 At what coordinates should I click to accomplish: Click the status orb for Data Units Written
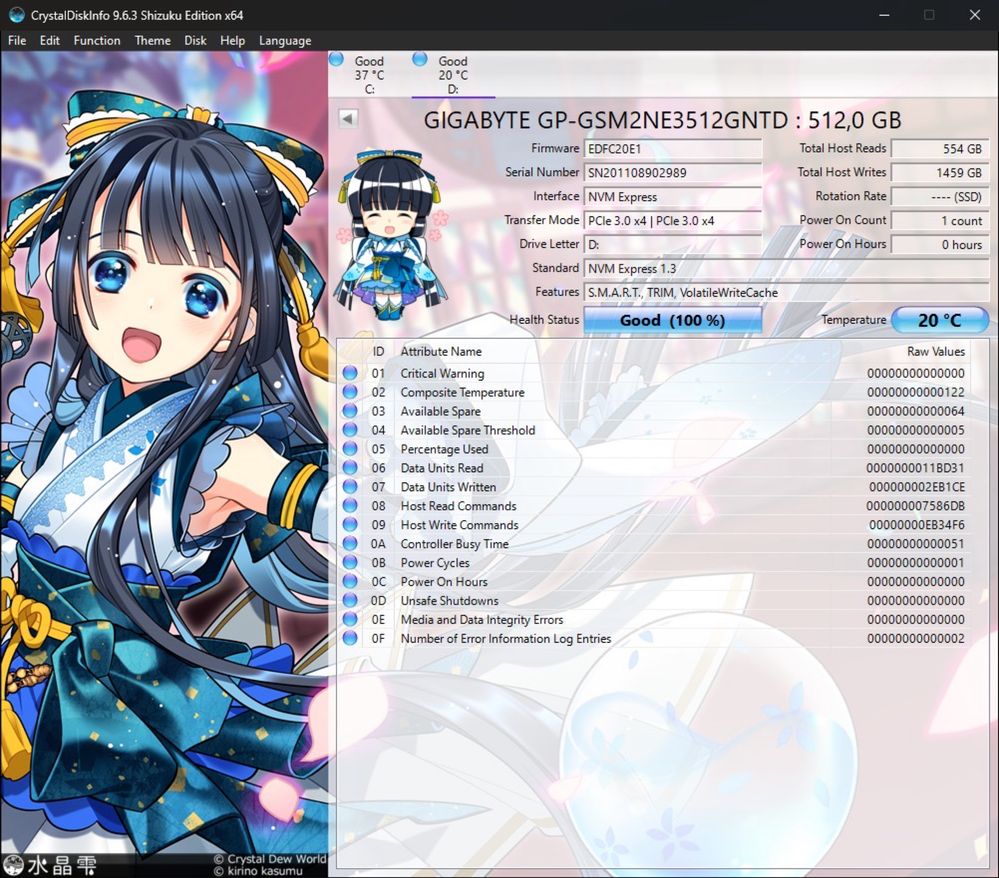coord(350,487)
